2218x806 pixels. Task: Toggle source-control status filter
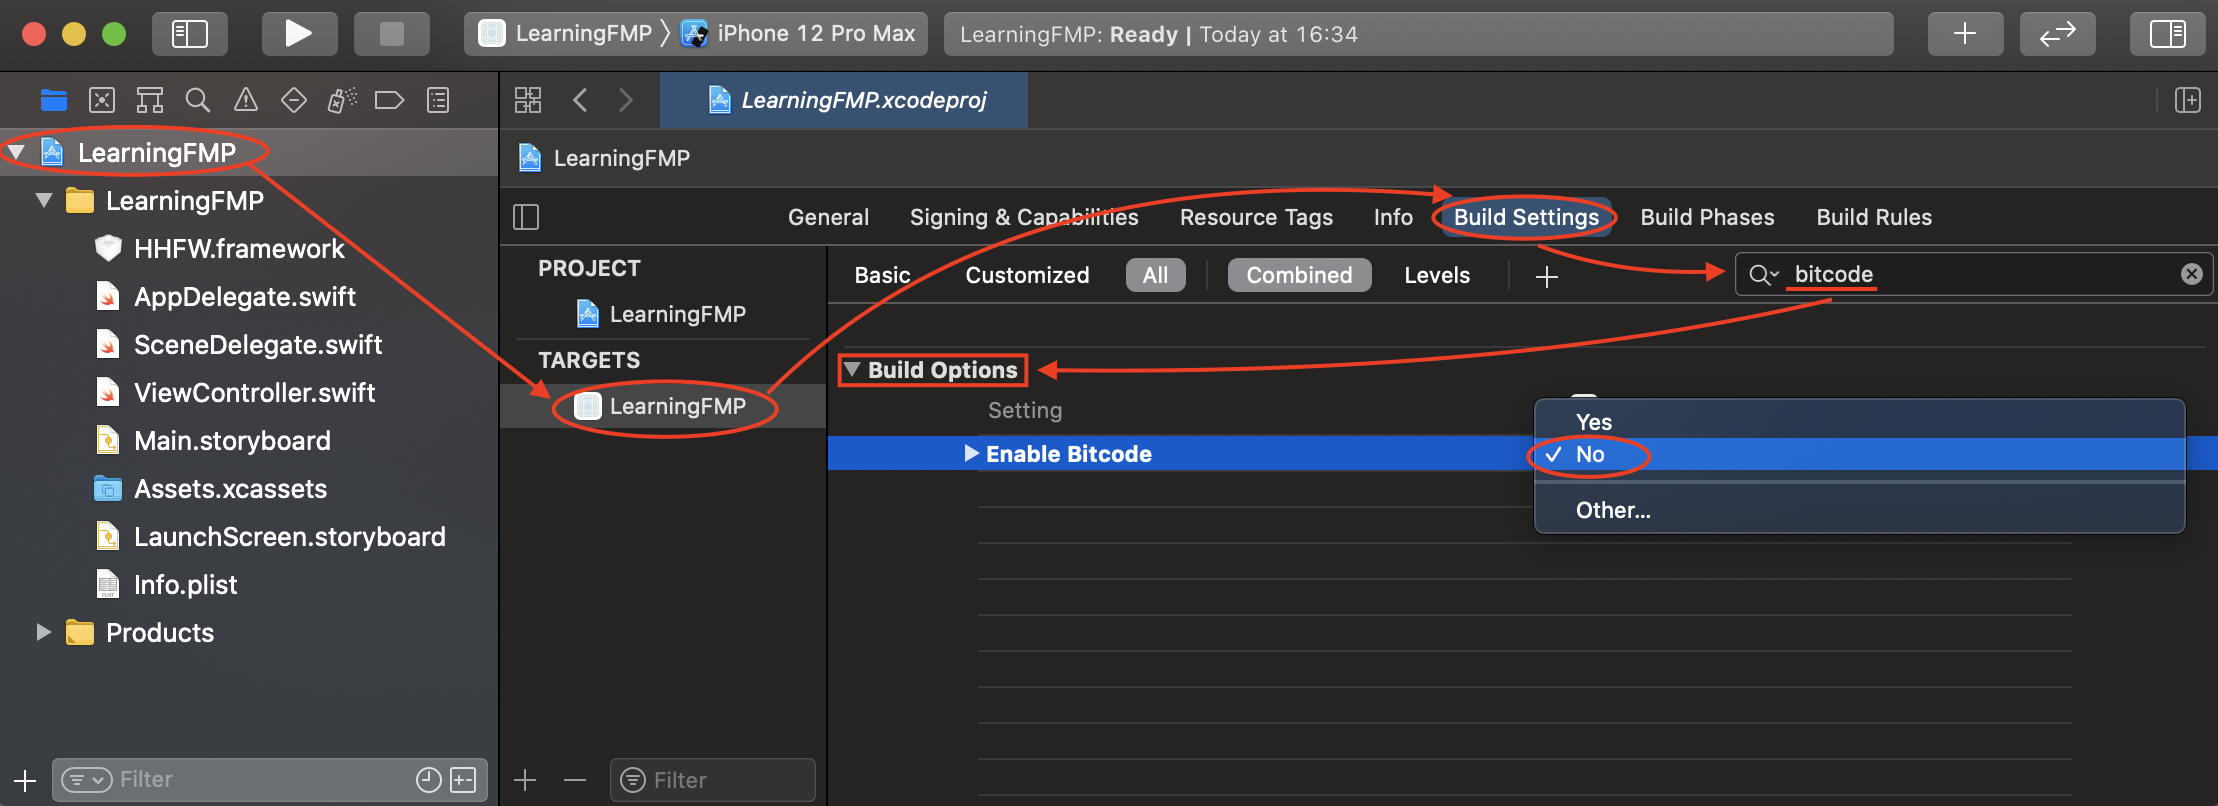coord(463,780)
